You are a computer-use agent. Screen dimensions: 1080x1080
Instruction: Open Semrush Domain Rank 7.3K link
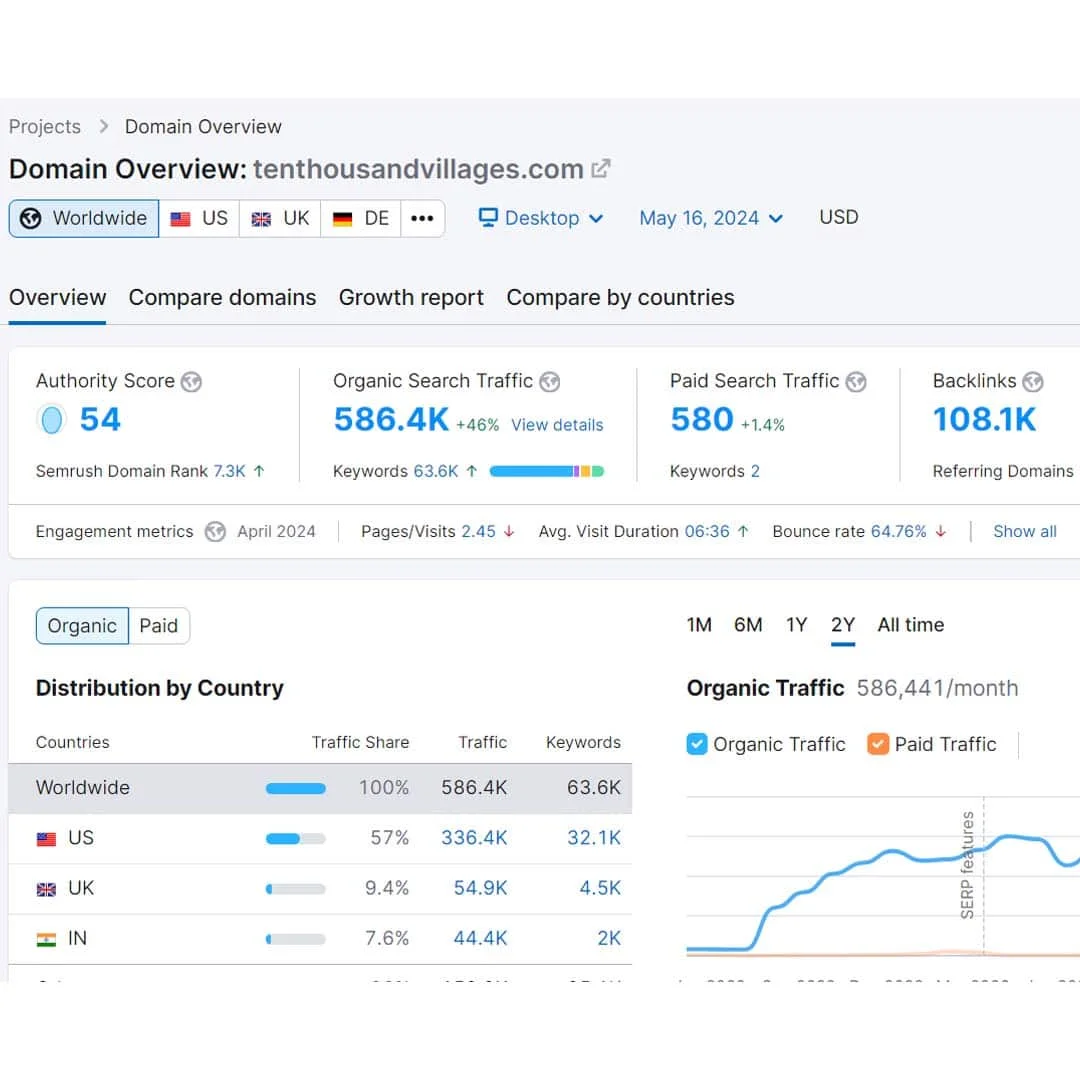coord(229,471)
